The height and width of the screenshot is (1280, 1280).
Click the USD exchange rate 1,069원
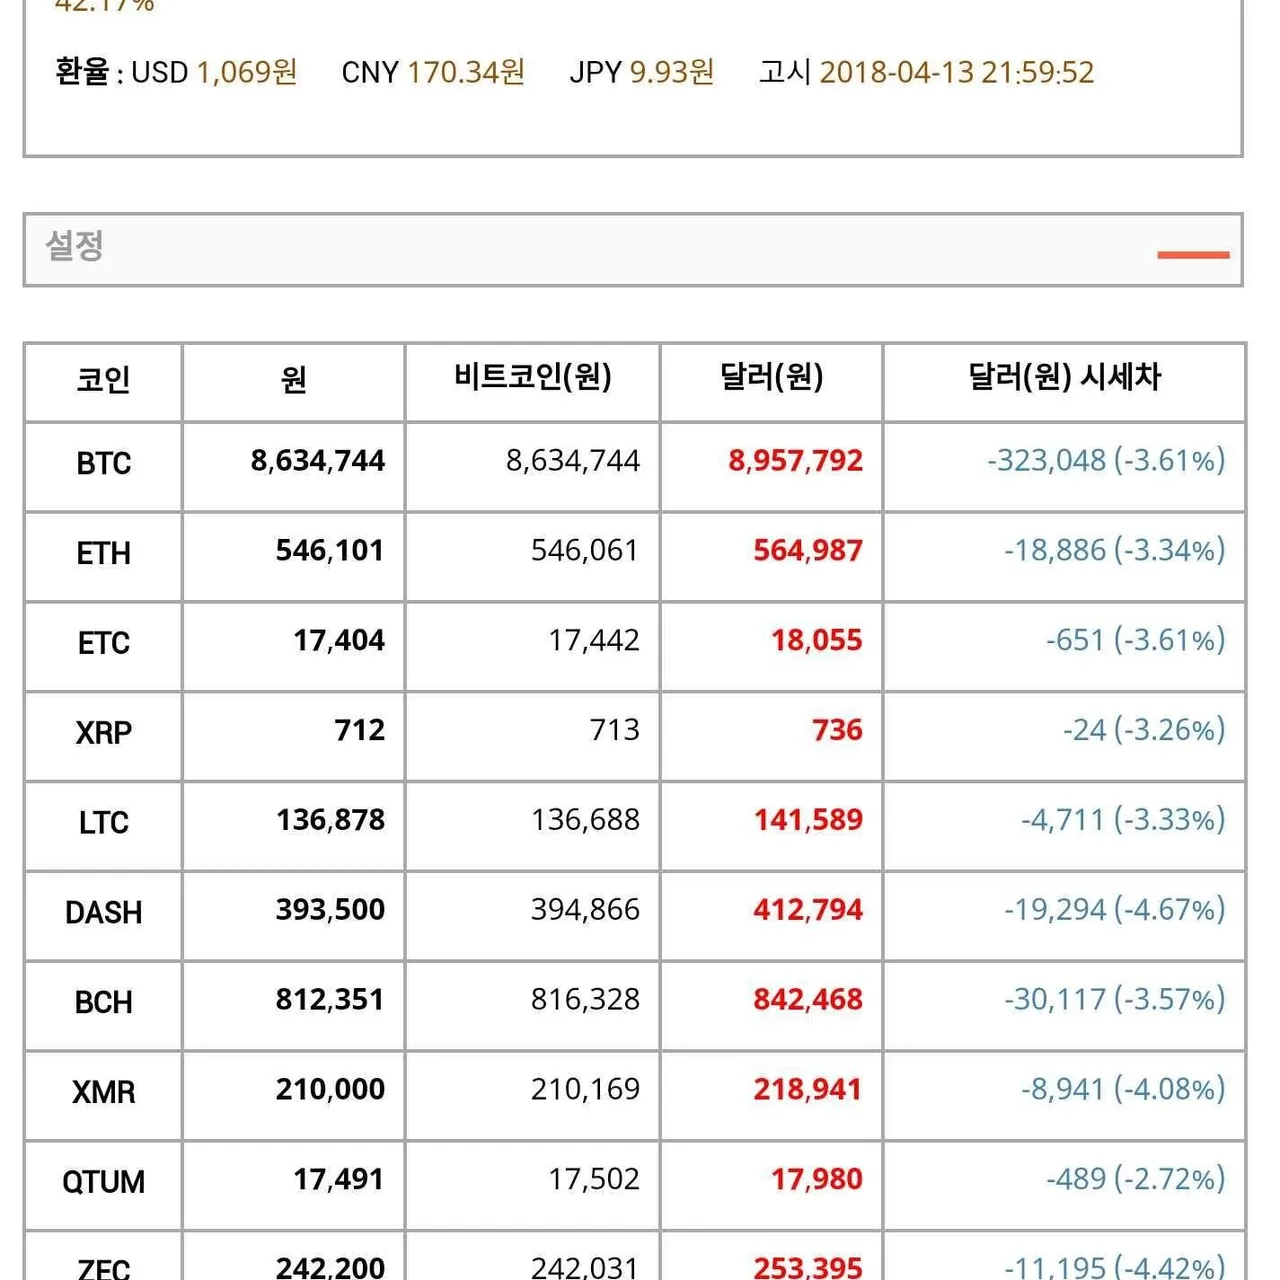pyautogui.click(x=247, y=72)
